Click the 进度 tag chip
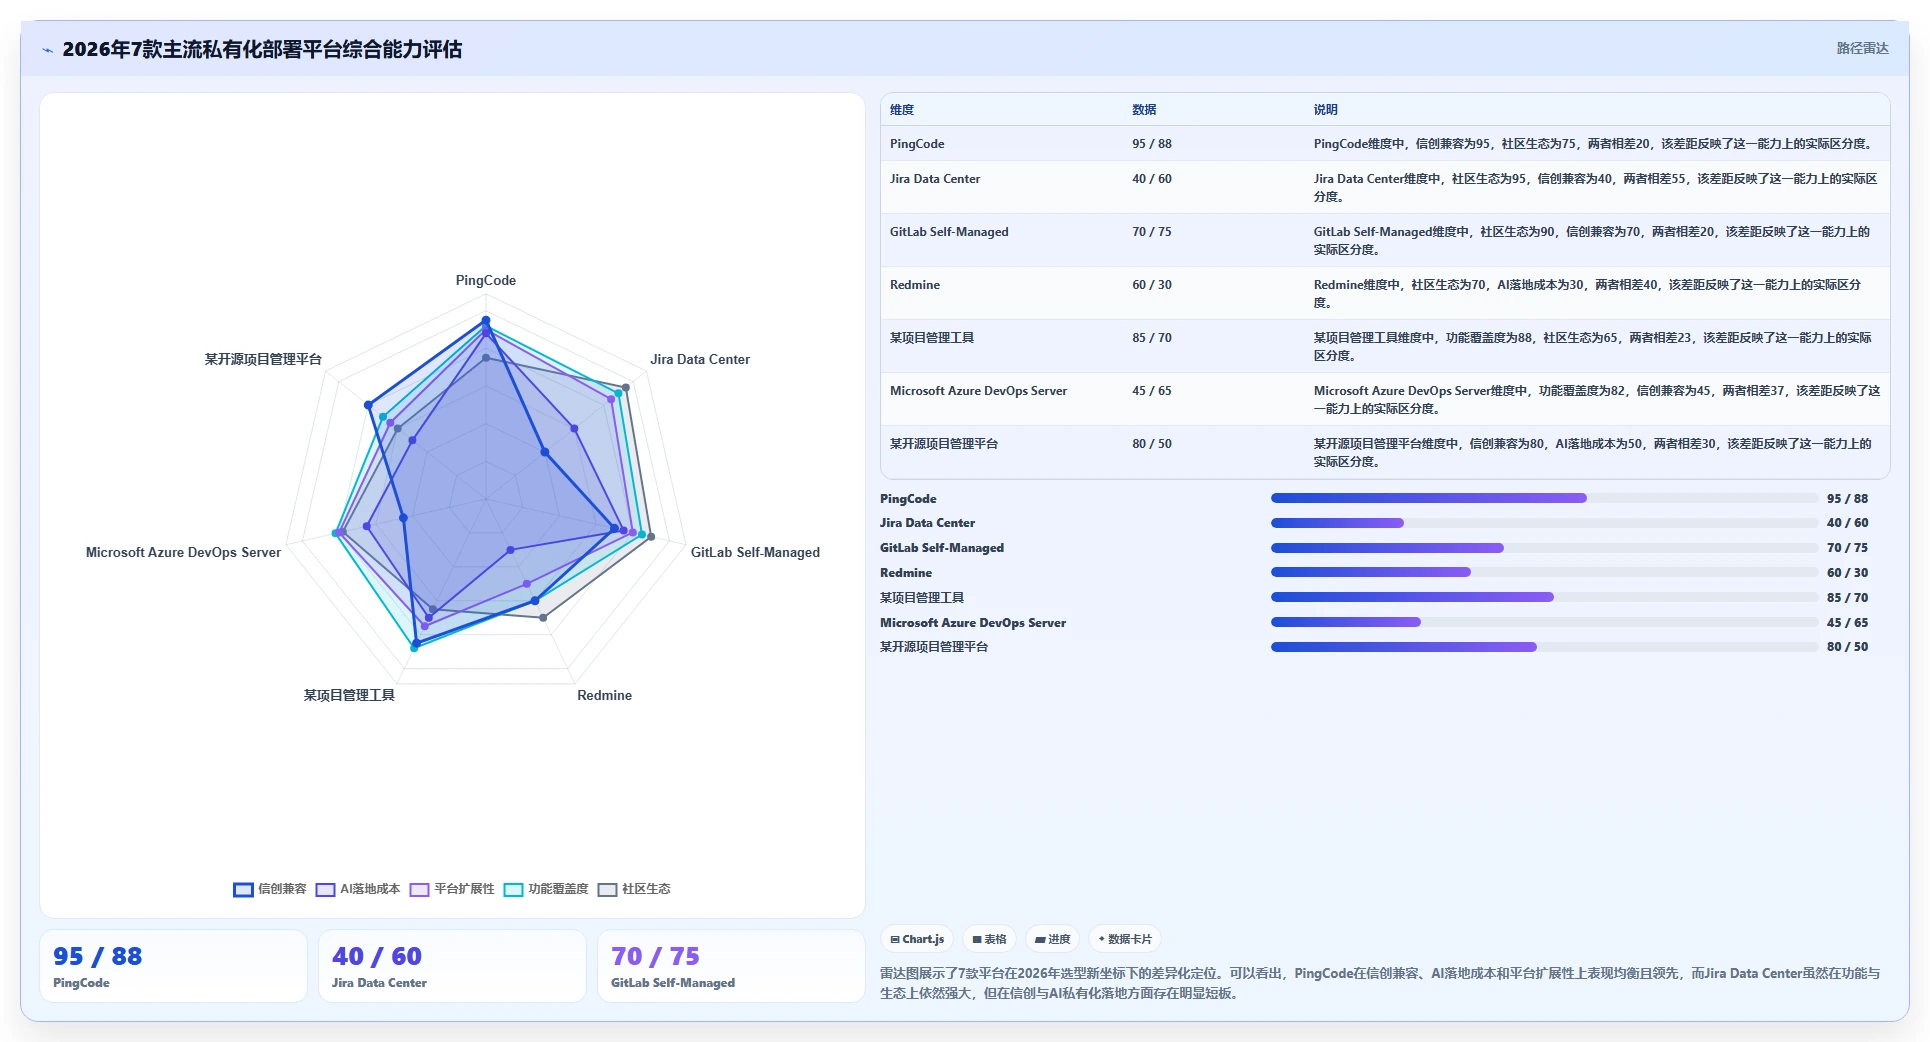Image resolution: width=1930 pixels, height=1042 pixels. coord(1052,940)
